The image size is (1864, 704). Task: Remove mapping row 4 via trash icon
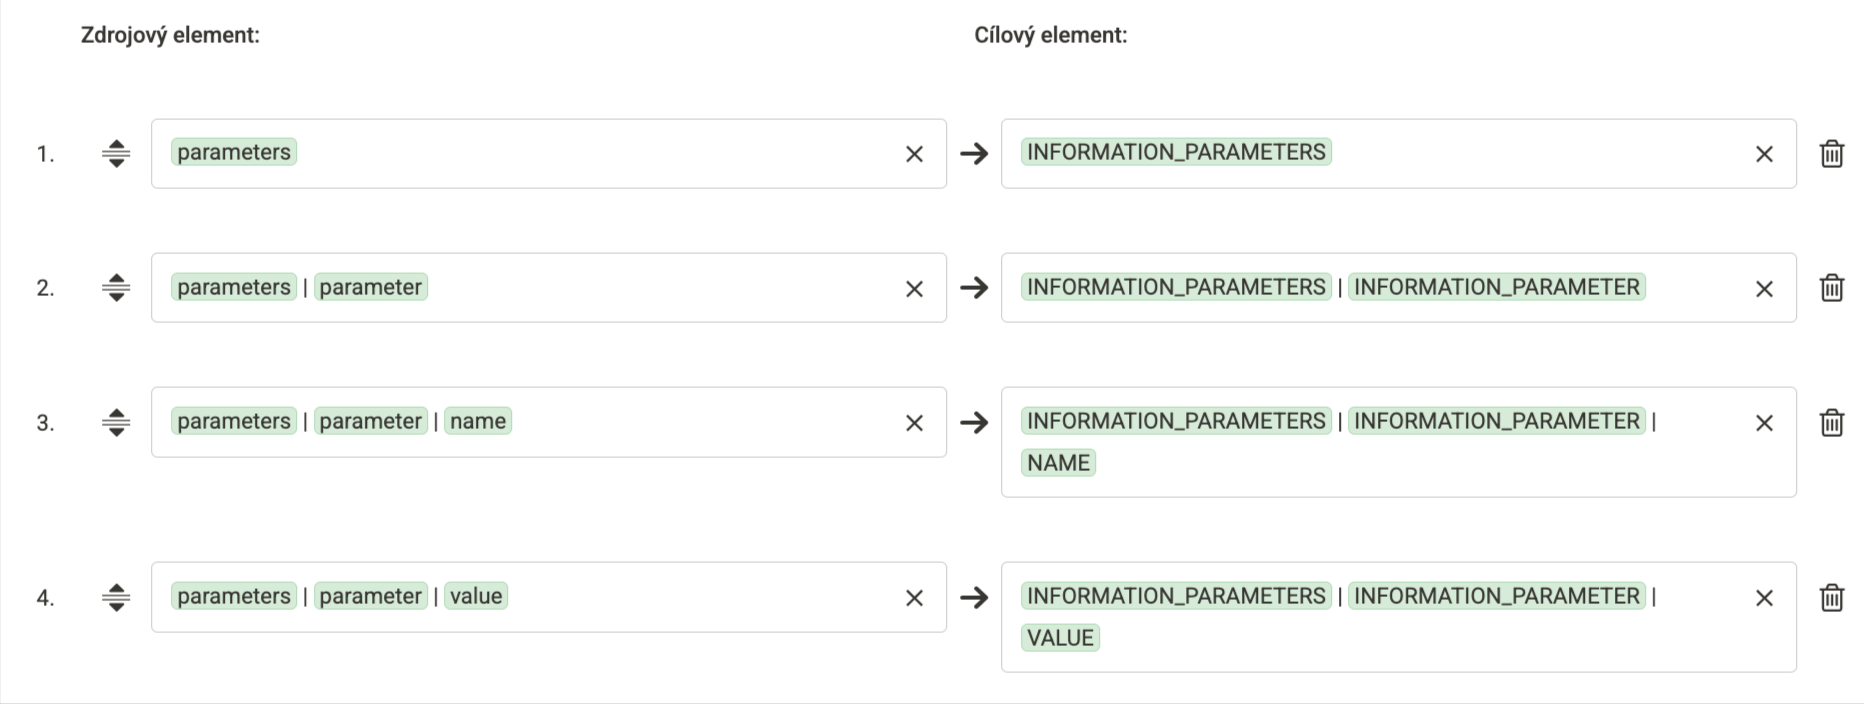click(1831, 598)
